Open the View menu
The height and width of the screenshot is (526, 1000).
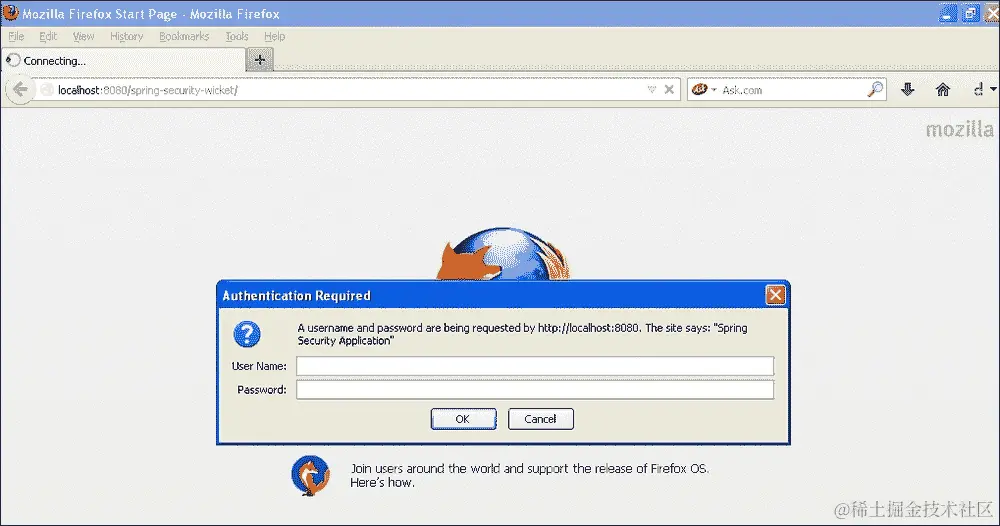coord(84,36)
